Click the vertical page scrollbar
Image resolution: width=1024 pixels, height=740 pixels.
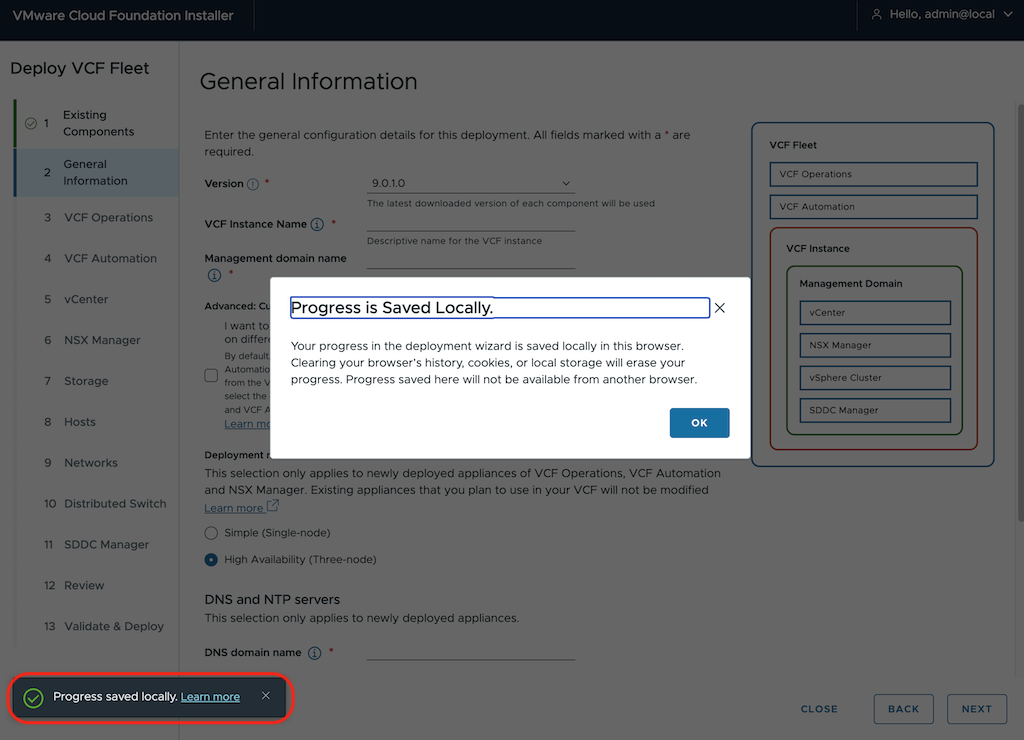[1020, 312]
